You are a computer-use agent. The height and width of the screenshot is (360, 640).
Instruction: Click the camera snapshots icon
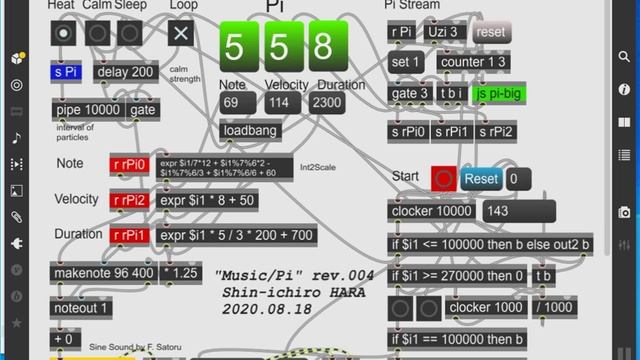[624, 212]
